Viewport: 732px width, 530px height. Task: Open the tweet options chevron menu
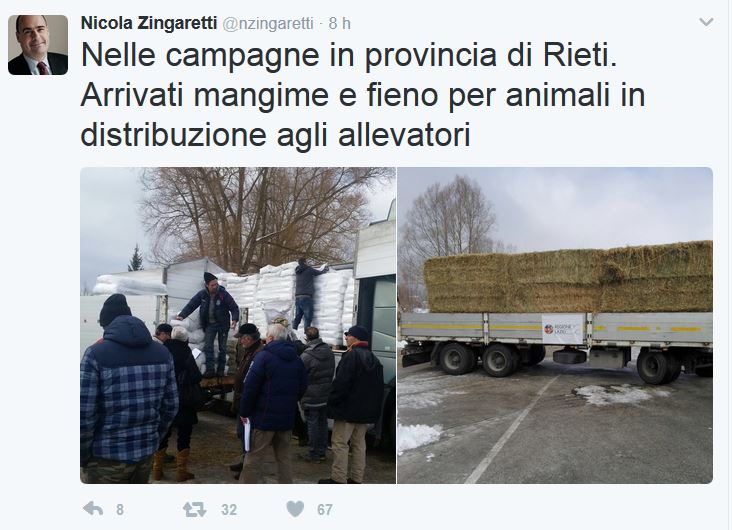pos(706,22)
